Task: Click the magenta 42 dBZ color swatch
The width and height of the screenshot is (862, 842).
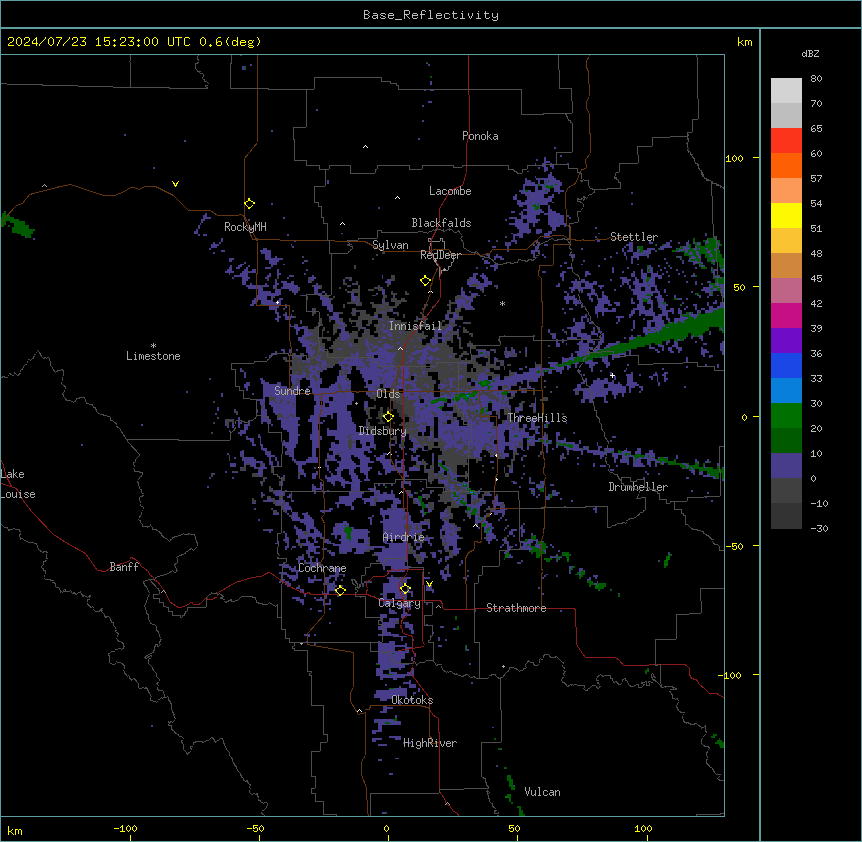Action: tap(786, 315)
